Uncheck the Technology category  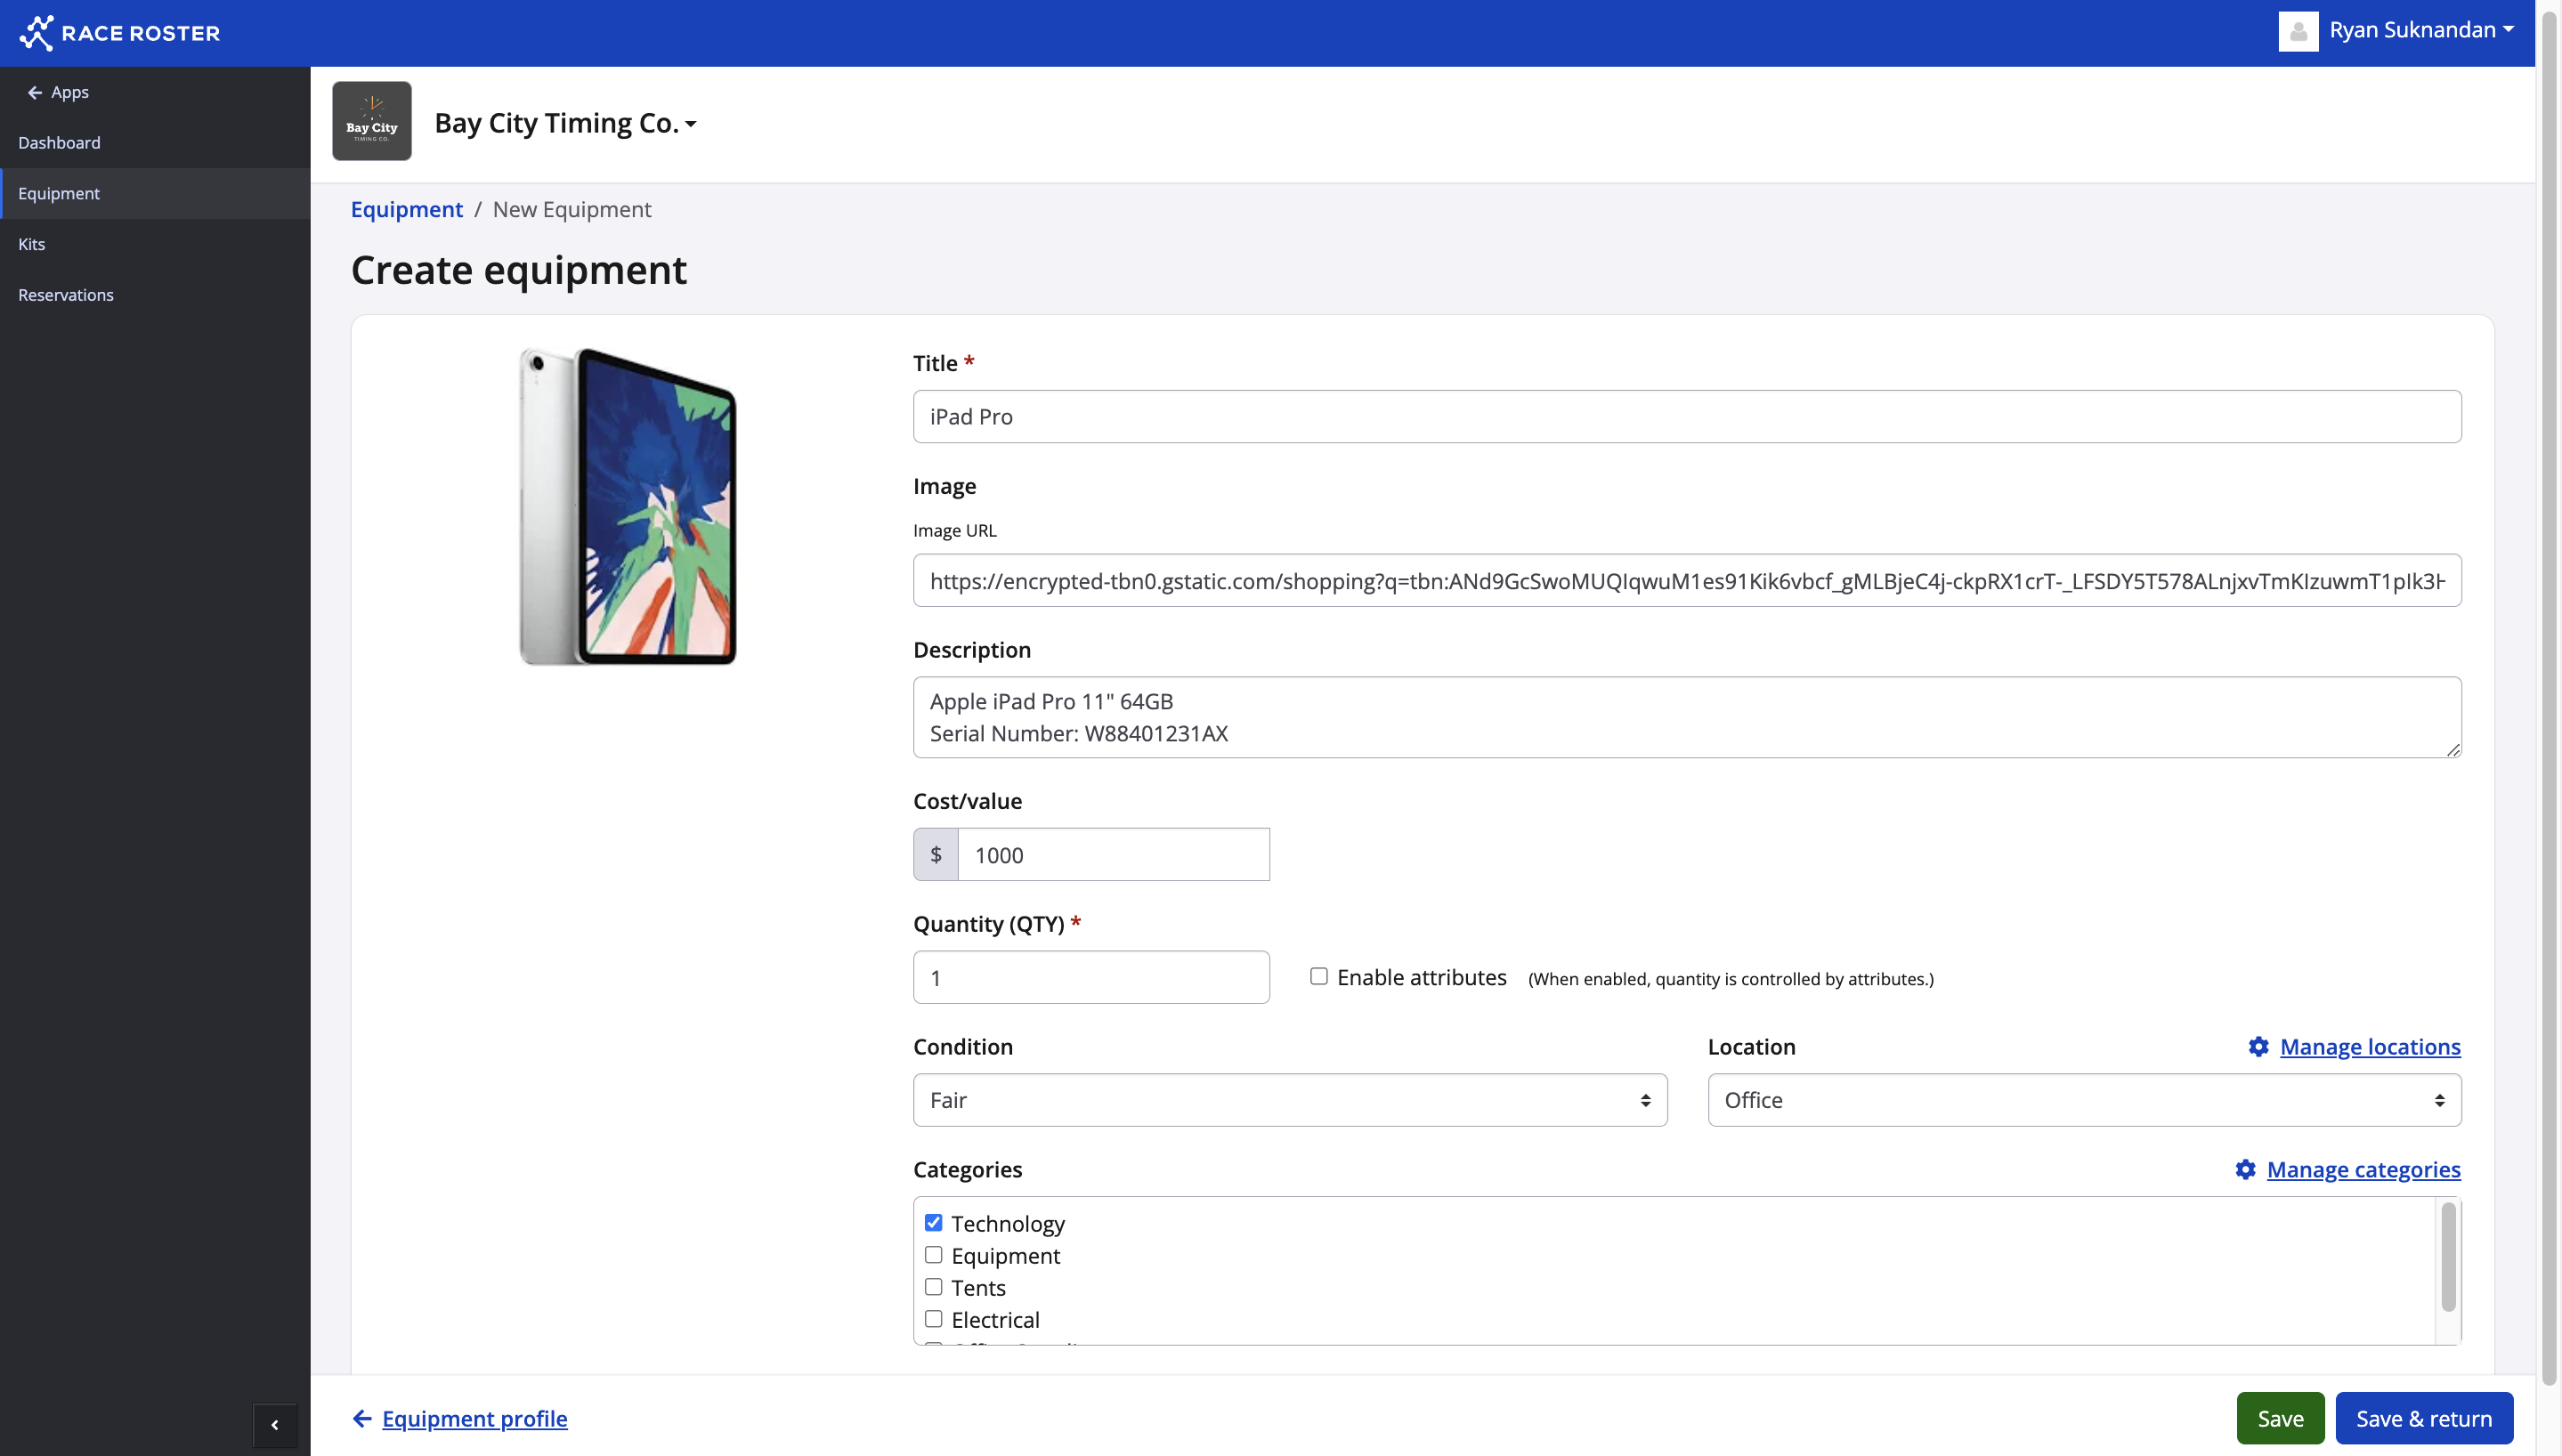pos(933,1222)
